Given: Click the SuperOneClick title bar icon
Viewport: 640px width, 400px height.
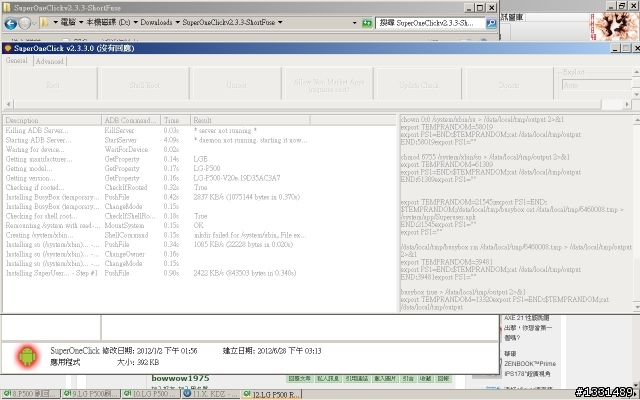Looking at the screenshot, I should pyautogui.click(x=7, y=48).
